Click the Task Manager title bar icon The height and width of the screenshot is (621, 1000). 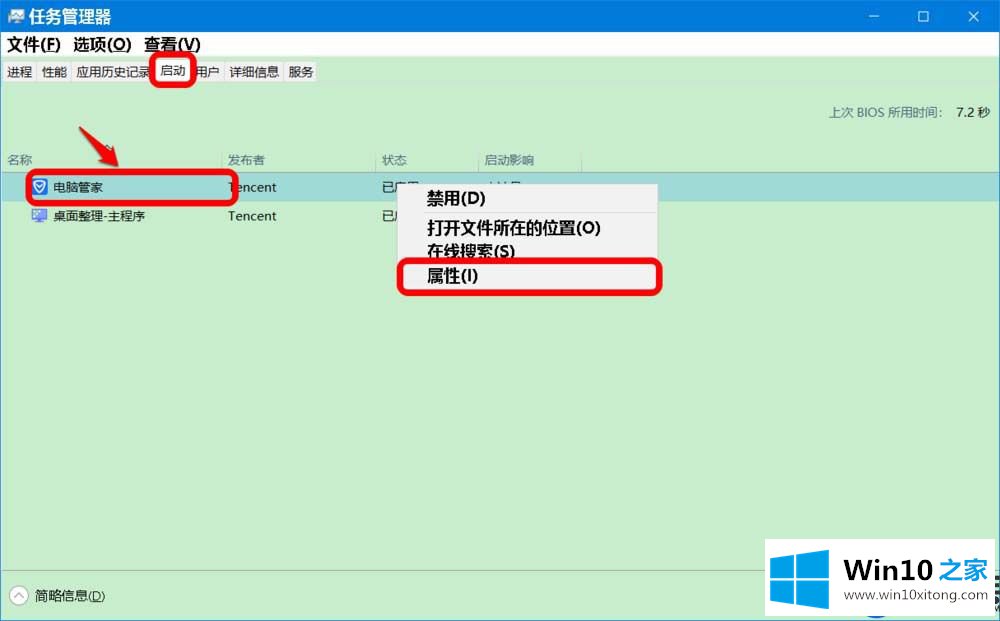pos(15,17)
